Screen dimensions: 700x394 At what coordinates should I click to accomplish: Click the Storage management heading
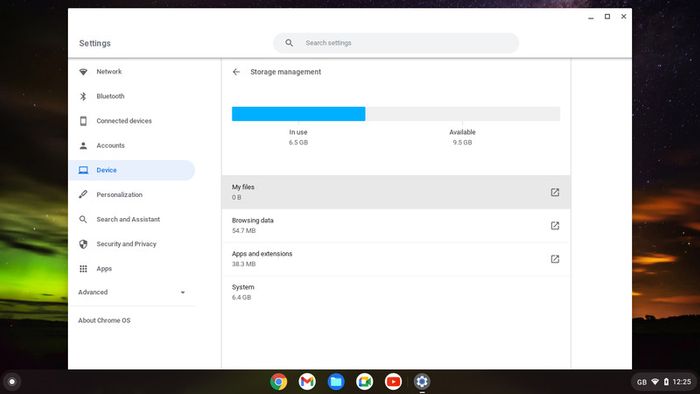[286, 72]
